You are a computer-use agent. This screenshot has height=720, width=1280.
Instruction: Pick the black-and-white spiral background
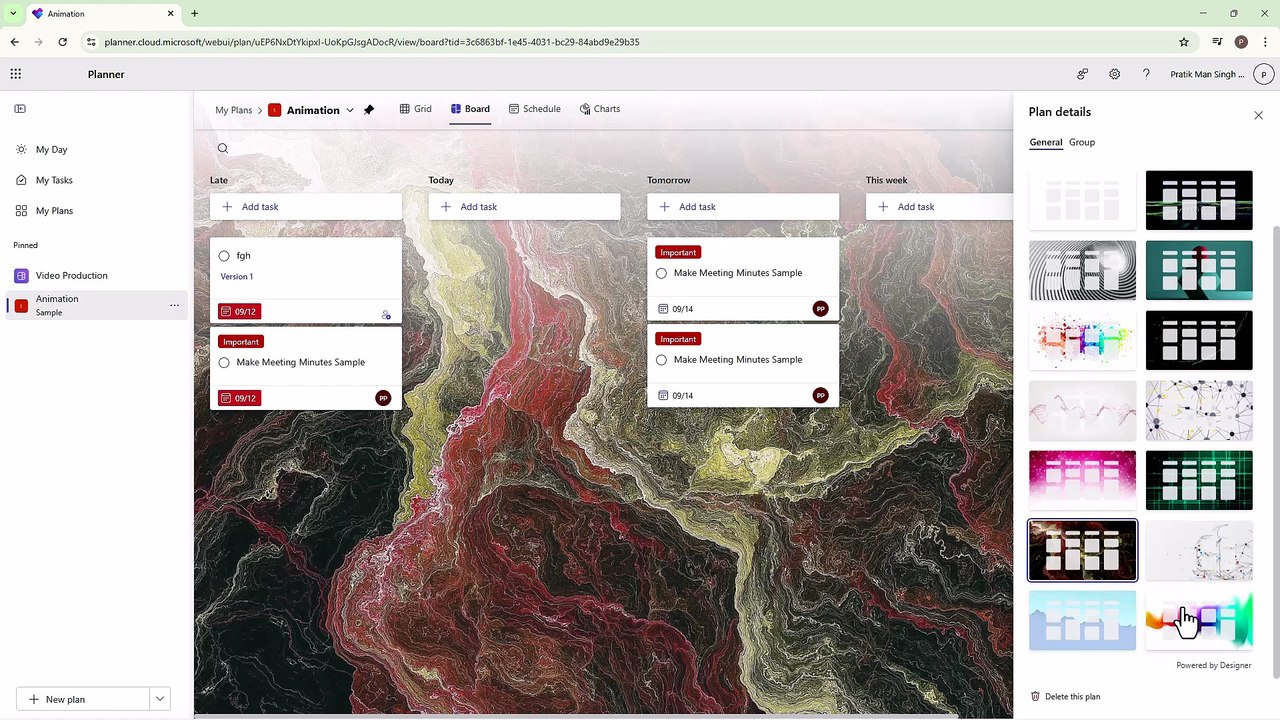pos(1082,270)
